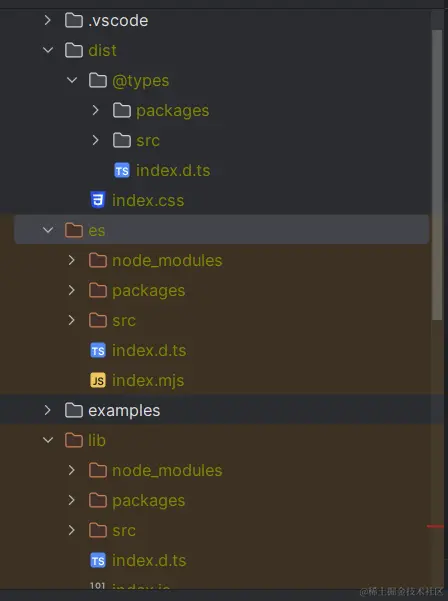Click the orange es folder icon
The image size is (448, 601).
(x=74, y=230)
